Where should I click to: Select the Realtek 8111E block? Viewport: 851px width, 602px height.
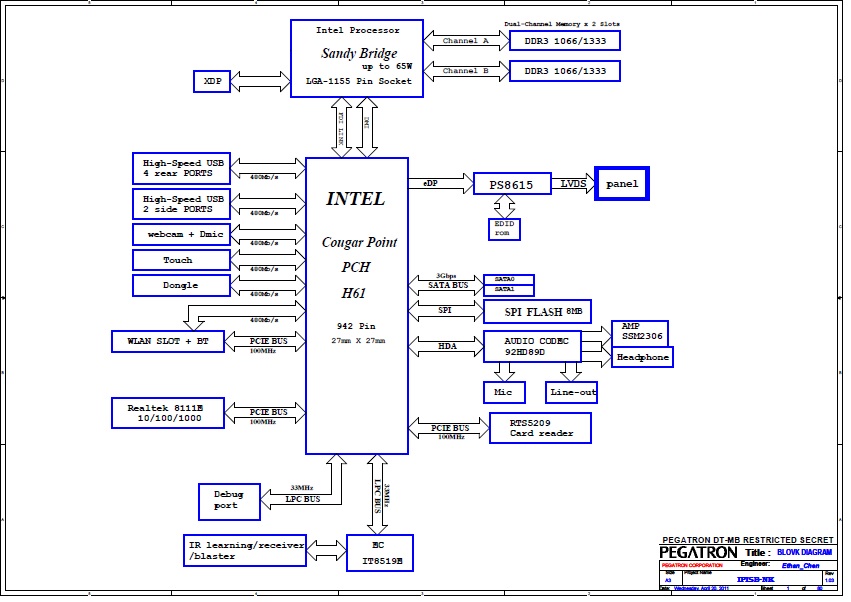pyautogui.click(x=168, y=413)
